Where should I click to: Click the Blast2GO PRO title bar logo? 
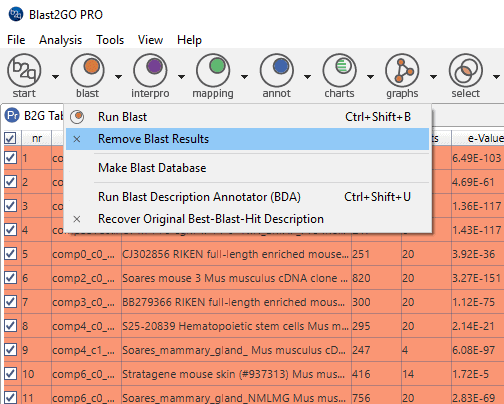[x=15, y=14]
